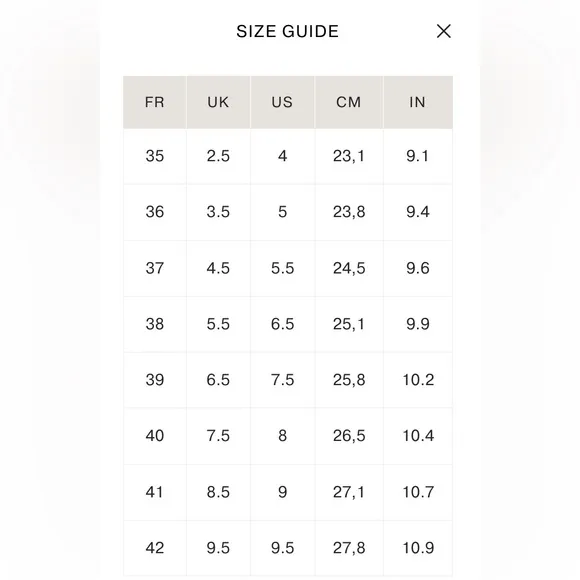Screen dimensions: 580x580
Task: Click the IN column header
Action: click(418, 102)
